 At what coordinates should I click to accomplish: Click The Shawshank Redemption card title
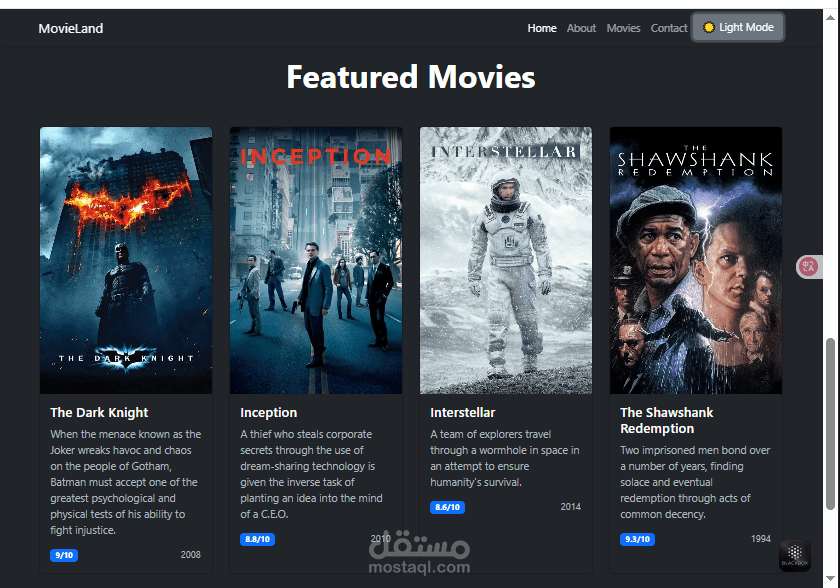666,420
